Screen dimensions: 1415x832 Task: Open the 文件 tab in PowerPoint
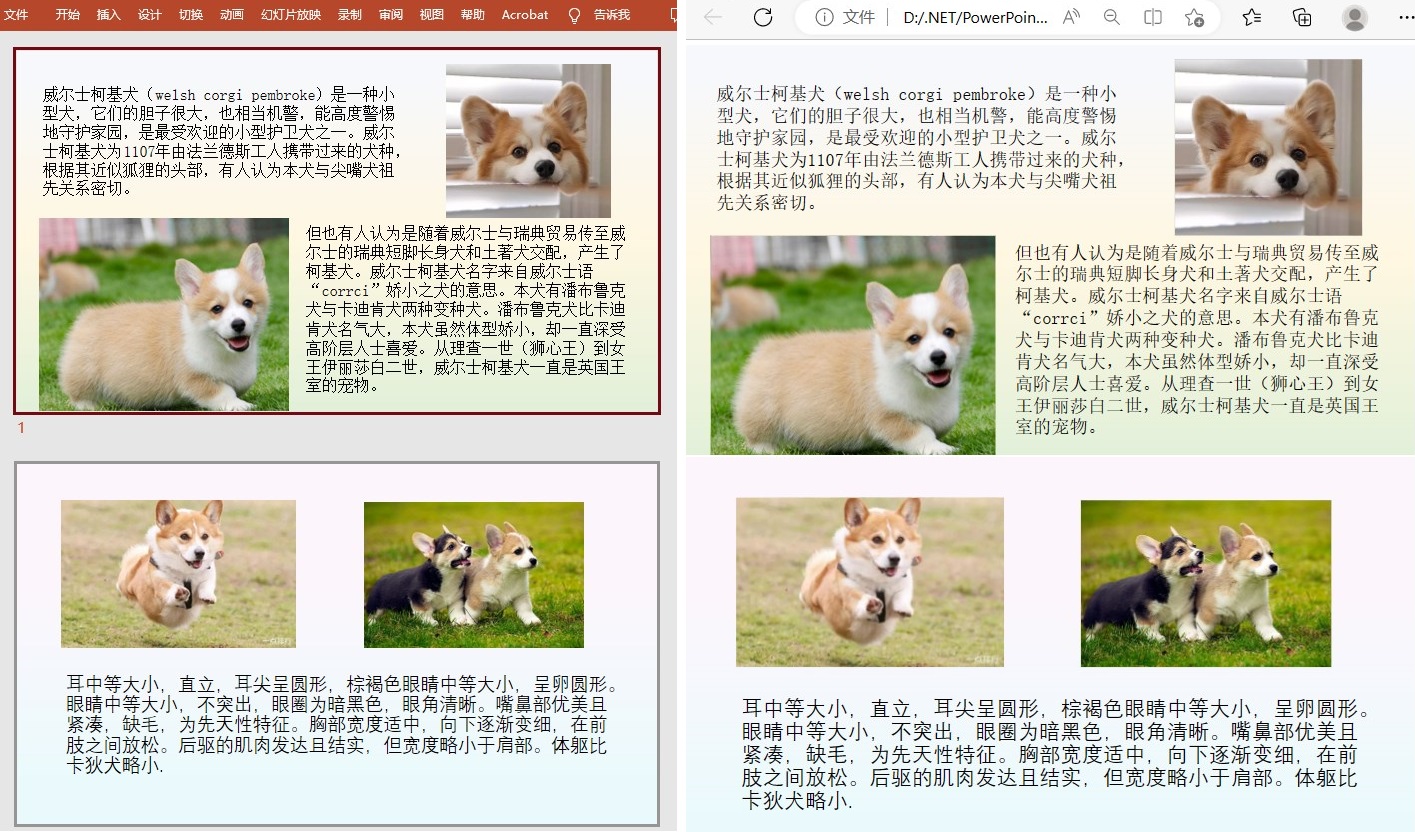pos(16,15)
